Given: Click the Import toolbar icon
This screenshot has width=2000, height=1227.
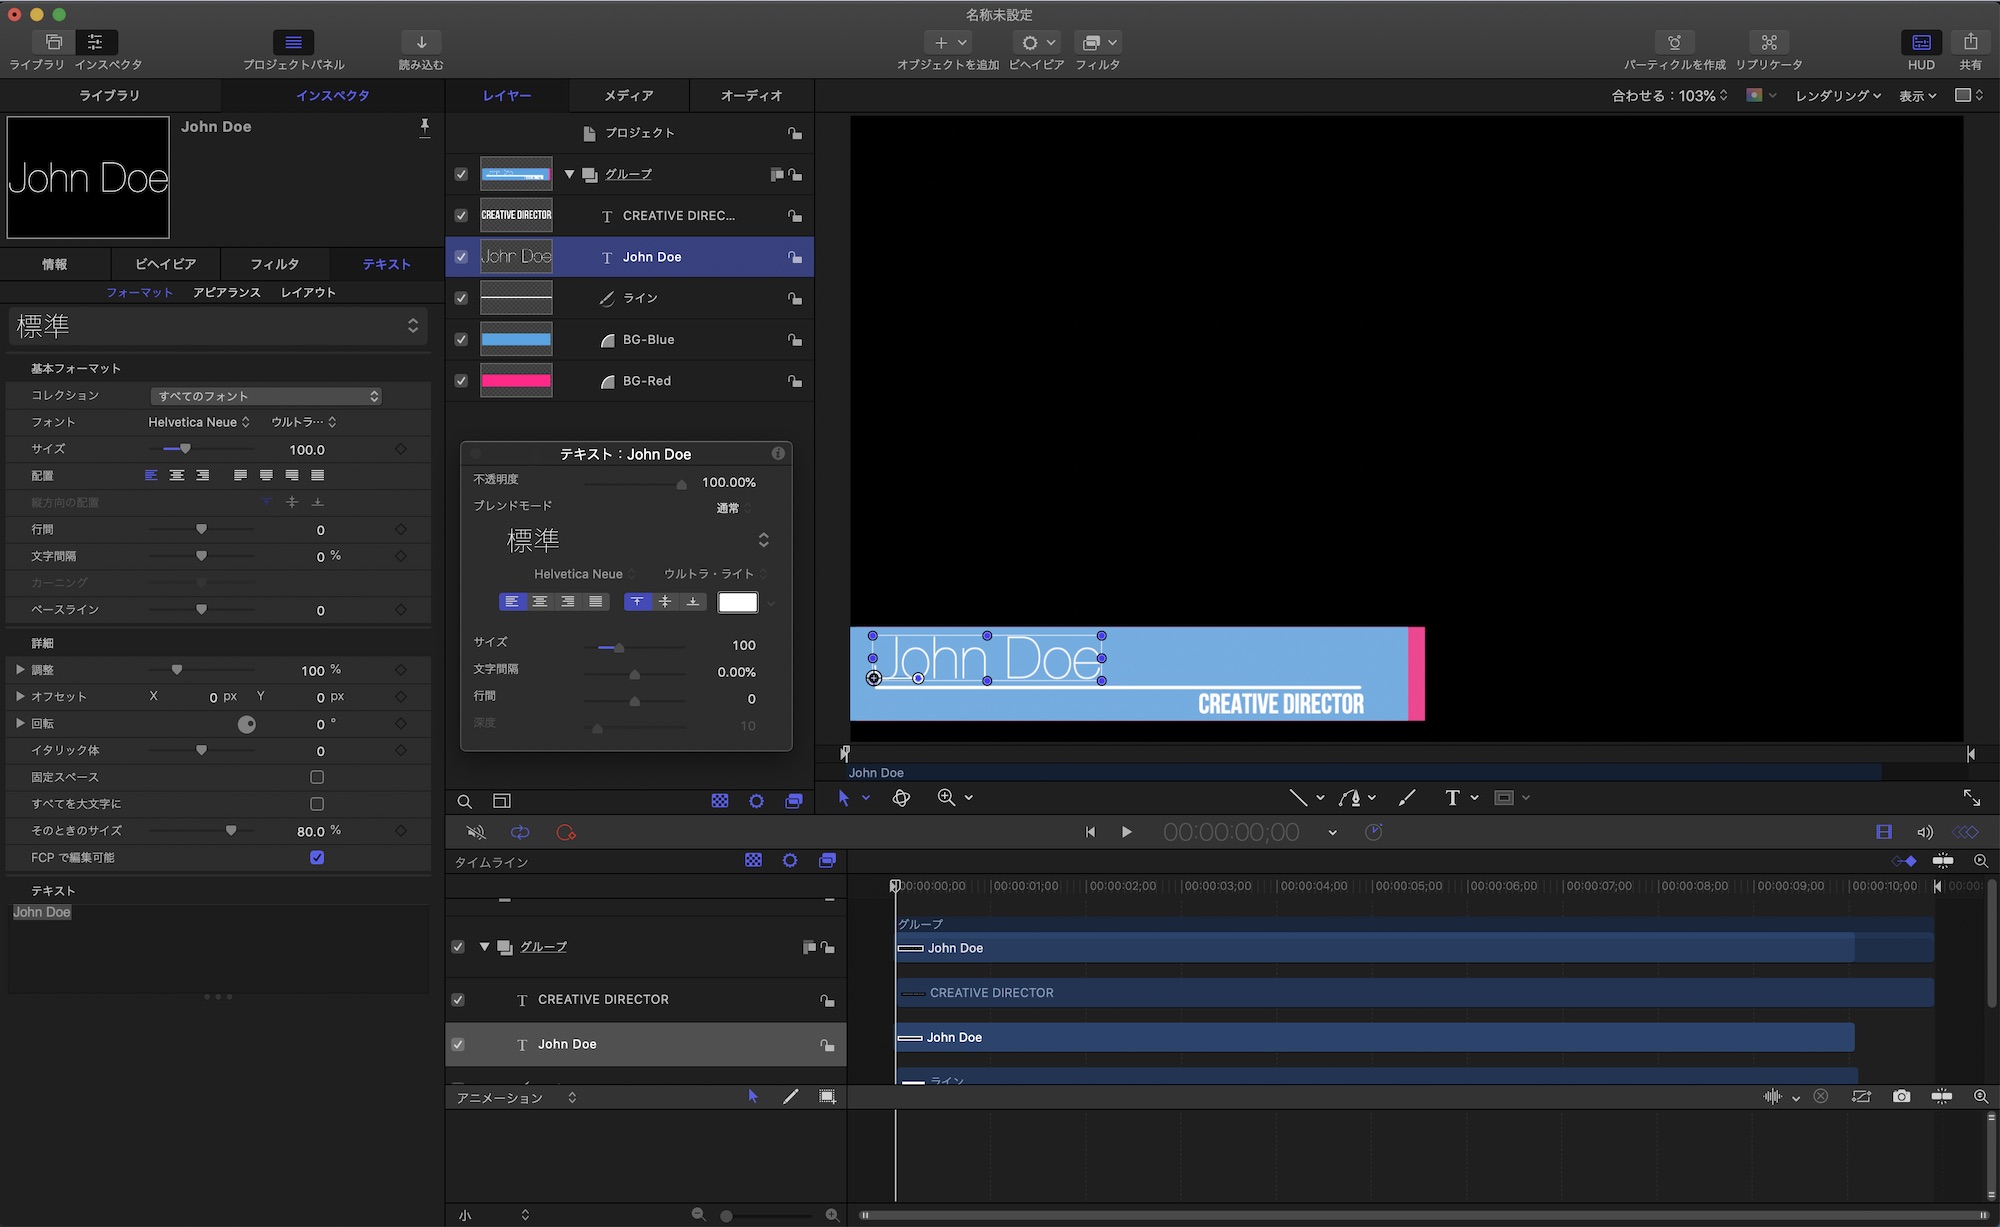Looking at the screenshot, I should click(x=421, y=42).
